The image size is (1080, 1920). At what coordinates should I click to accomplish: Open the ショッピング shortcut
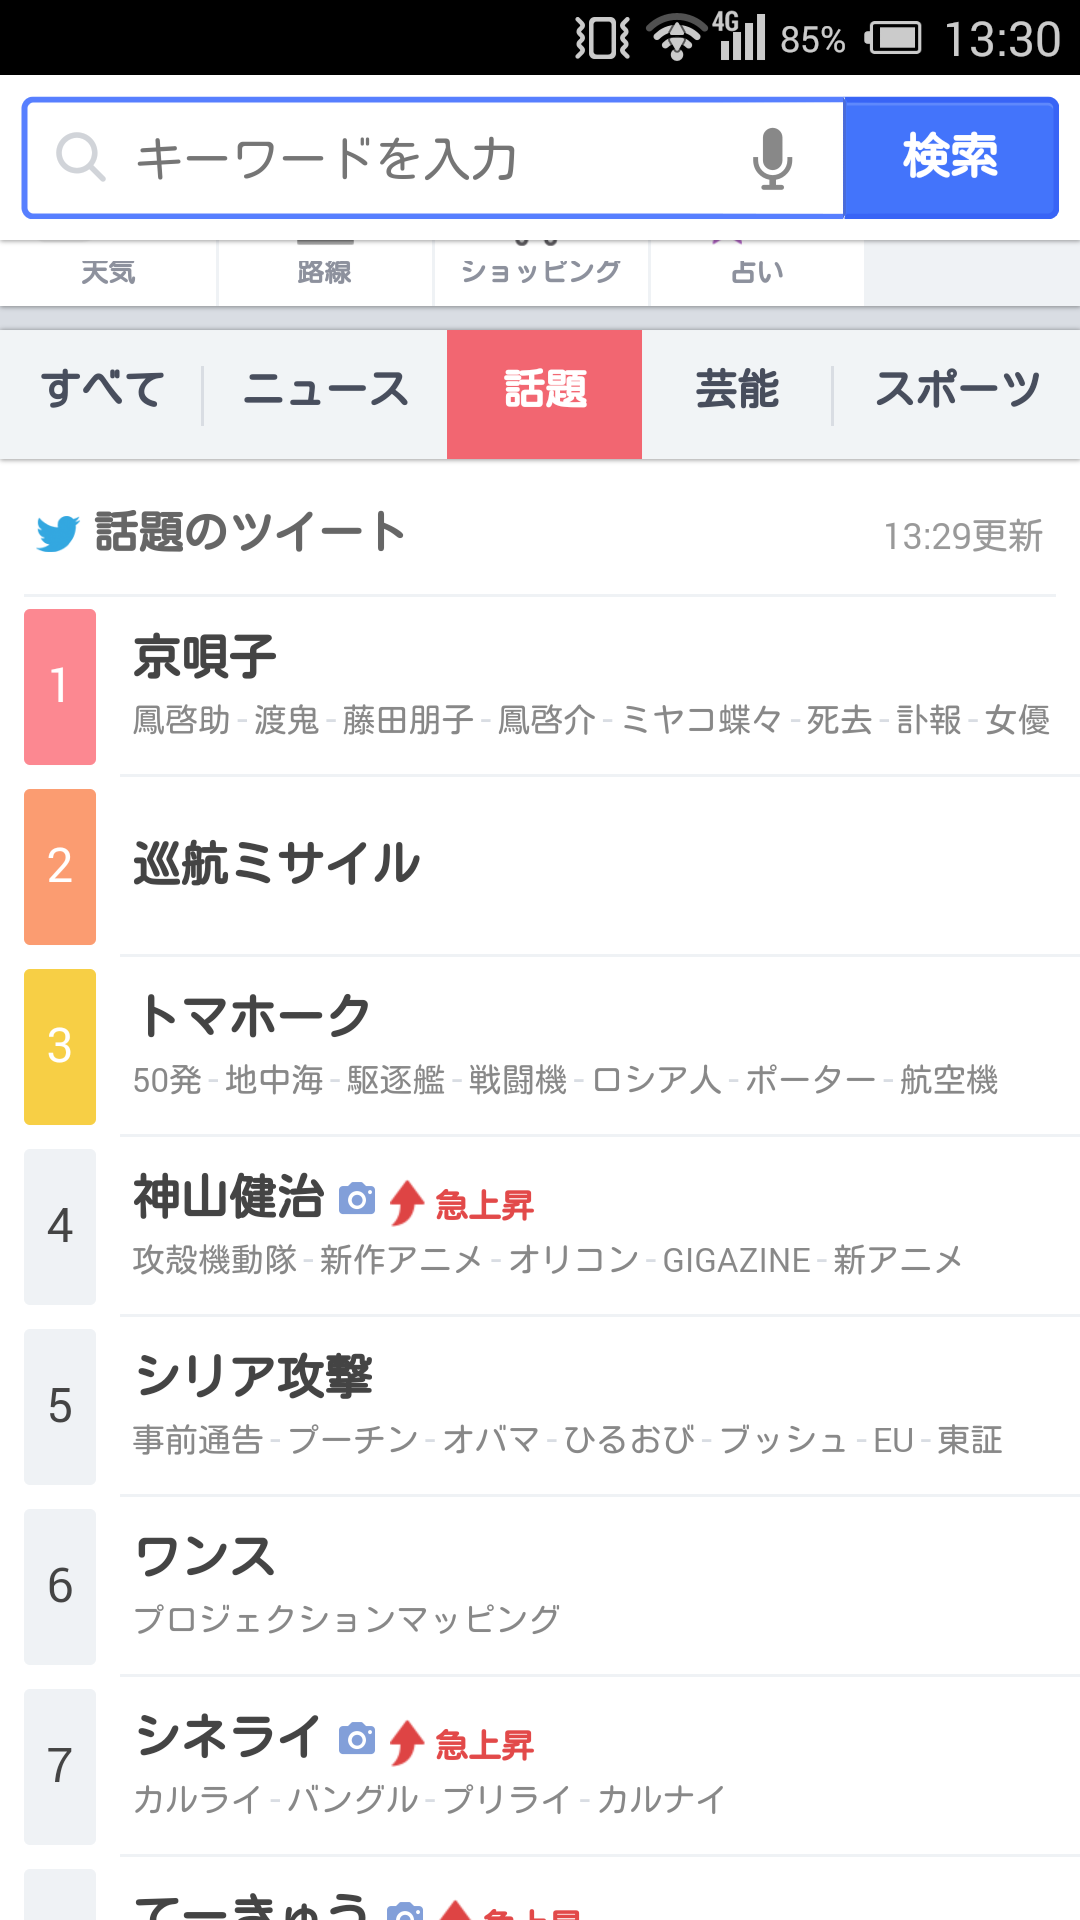click(x=541, y=272)
